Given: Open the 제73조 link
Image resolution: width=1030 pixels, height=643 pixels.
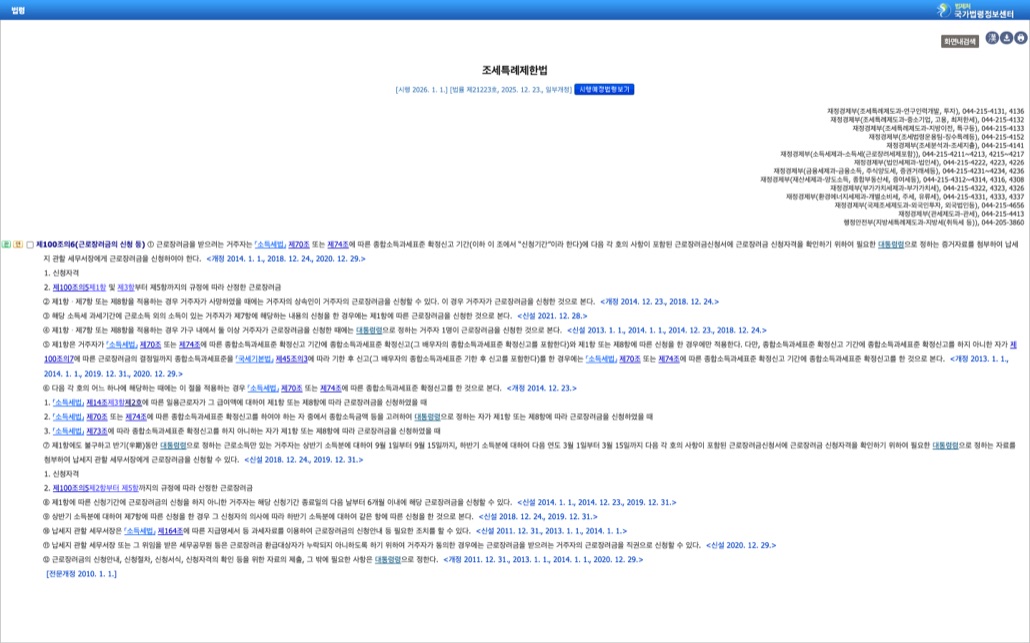Looking at the screenshot, I should (x=97, y=431).
